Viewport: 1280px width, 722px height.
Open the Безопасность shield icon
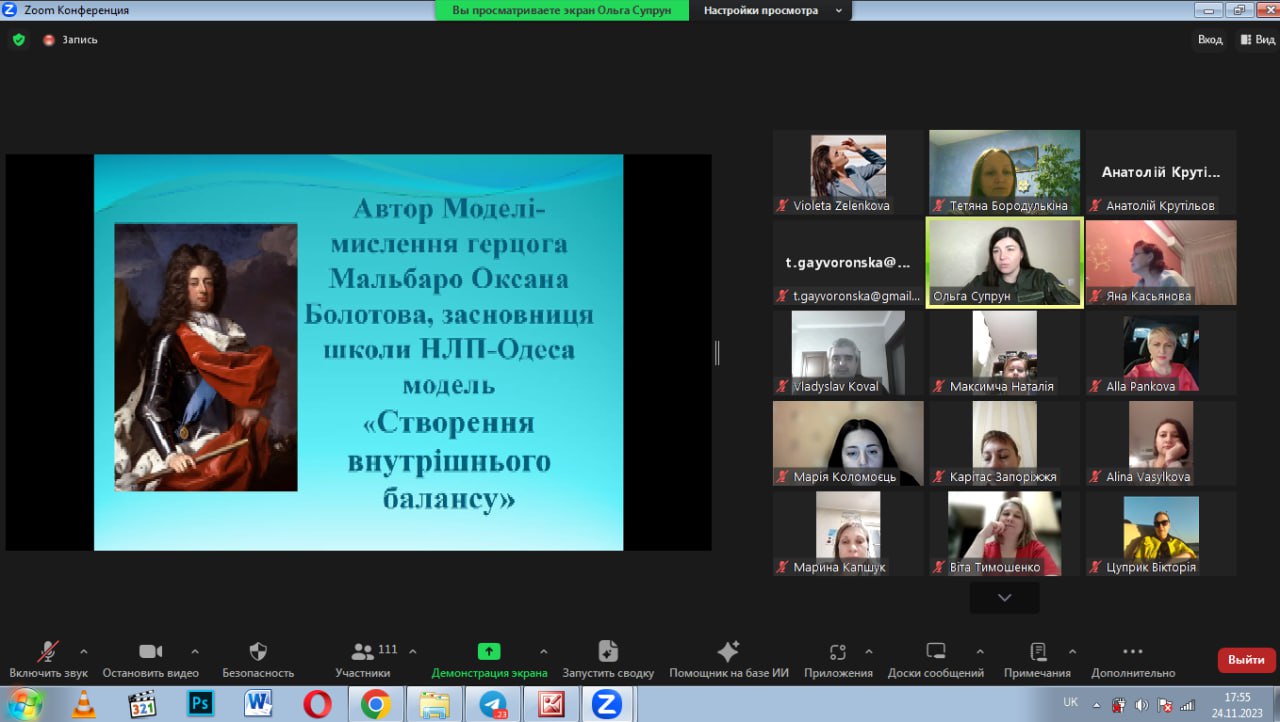(x=258, y=652)
